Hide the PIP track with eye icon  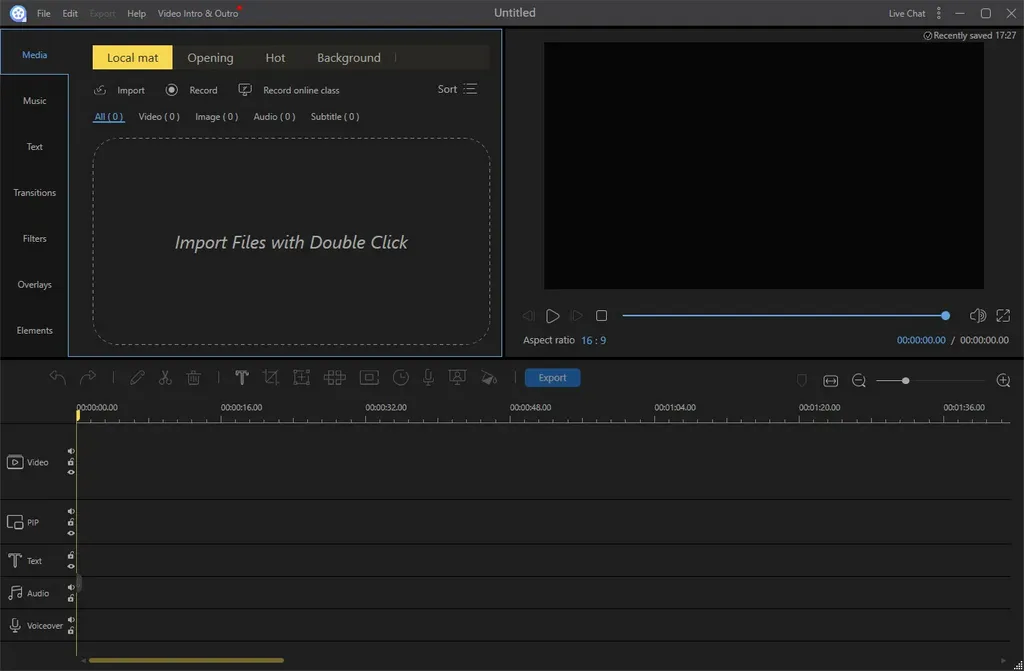(71, 533)
